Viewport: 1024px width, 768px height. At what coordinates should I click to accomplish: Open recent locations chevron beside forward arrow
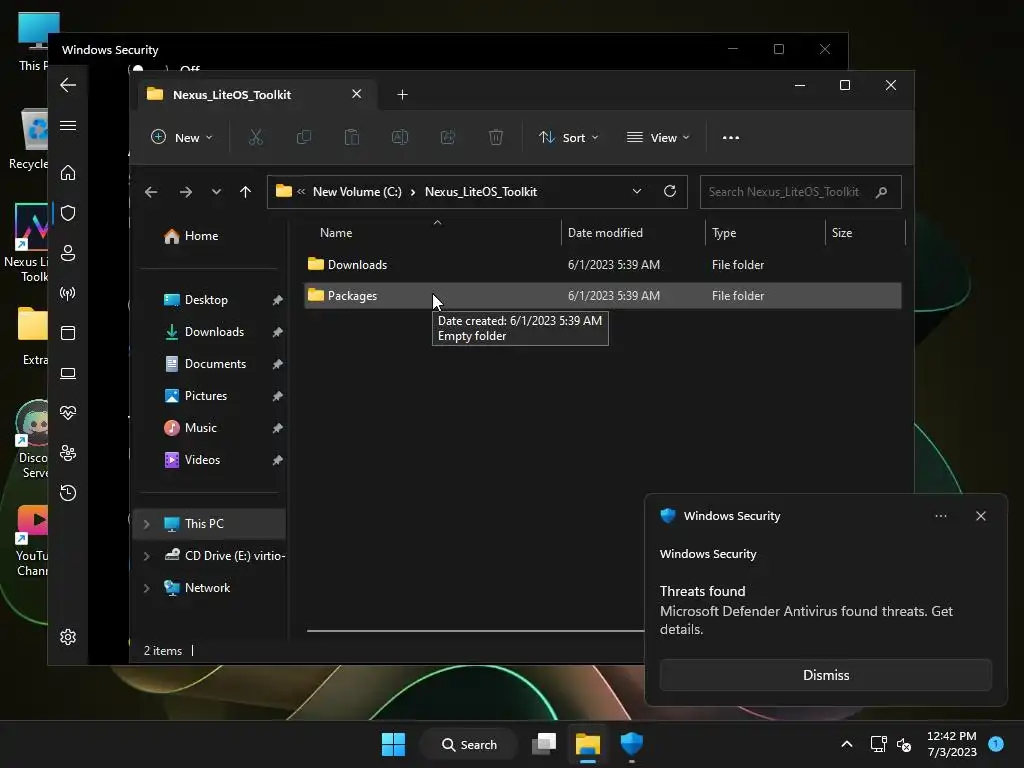point(216,192)
